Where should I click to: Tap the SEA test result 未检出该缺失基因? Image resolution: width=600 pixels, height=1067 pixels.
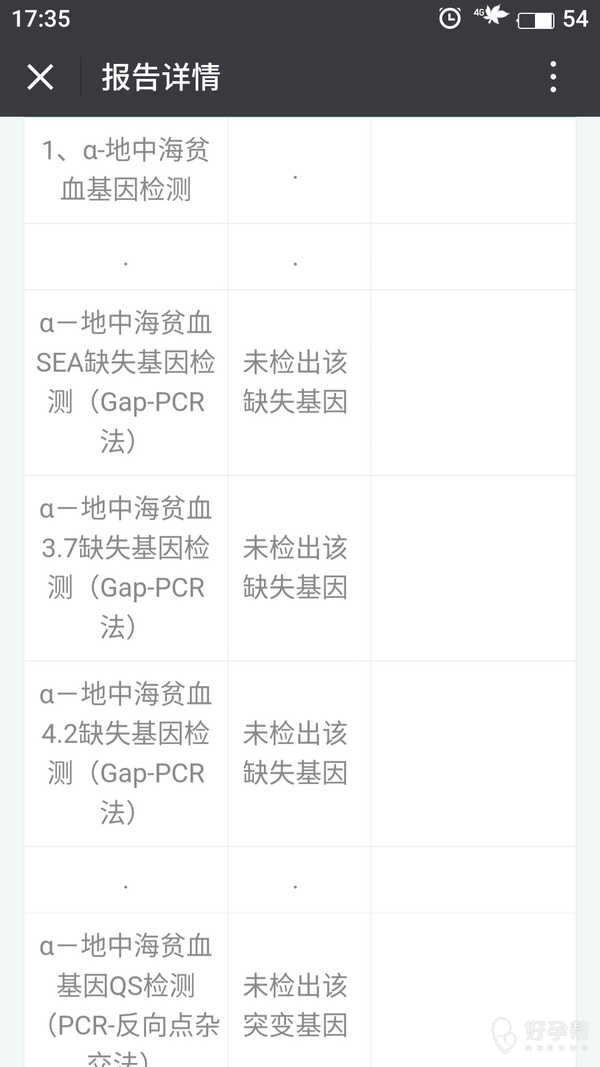click(295, 382)
